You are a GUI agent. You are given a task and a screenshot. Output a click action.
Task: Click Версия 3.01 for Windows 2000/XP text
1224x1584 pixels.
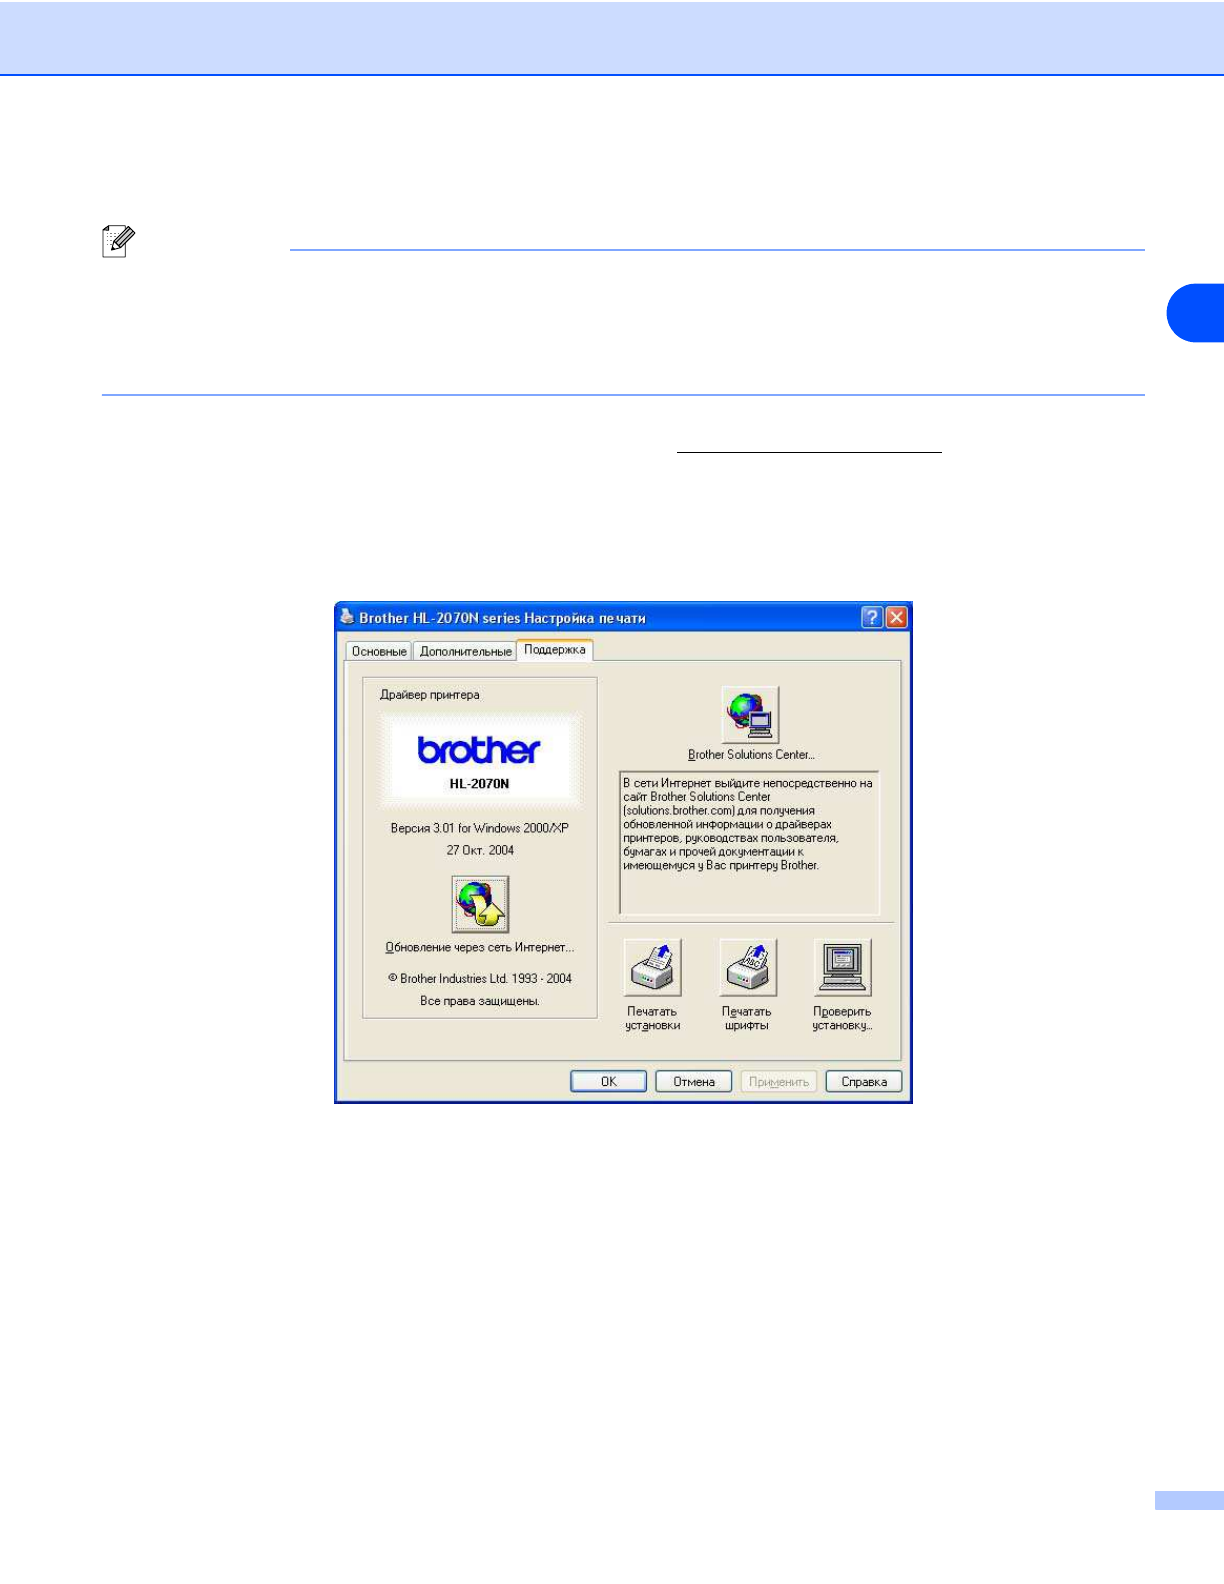pyautogui.click(x=480, y=828)
